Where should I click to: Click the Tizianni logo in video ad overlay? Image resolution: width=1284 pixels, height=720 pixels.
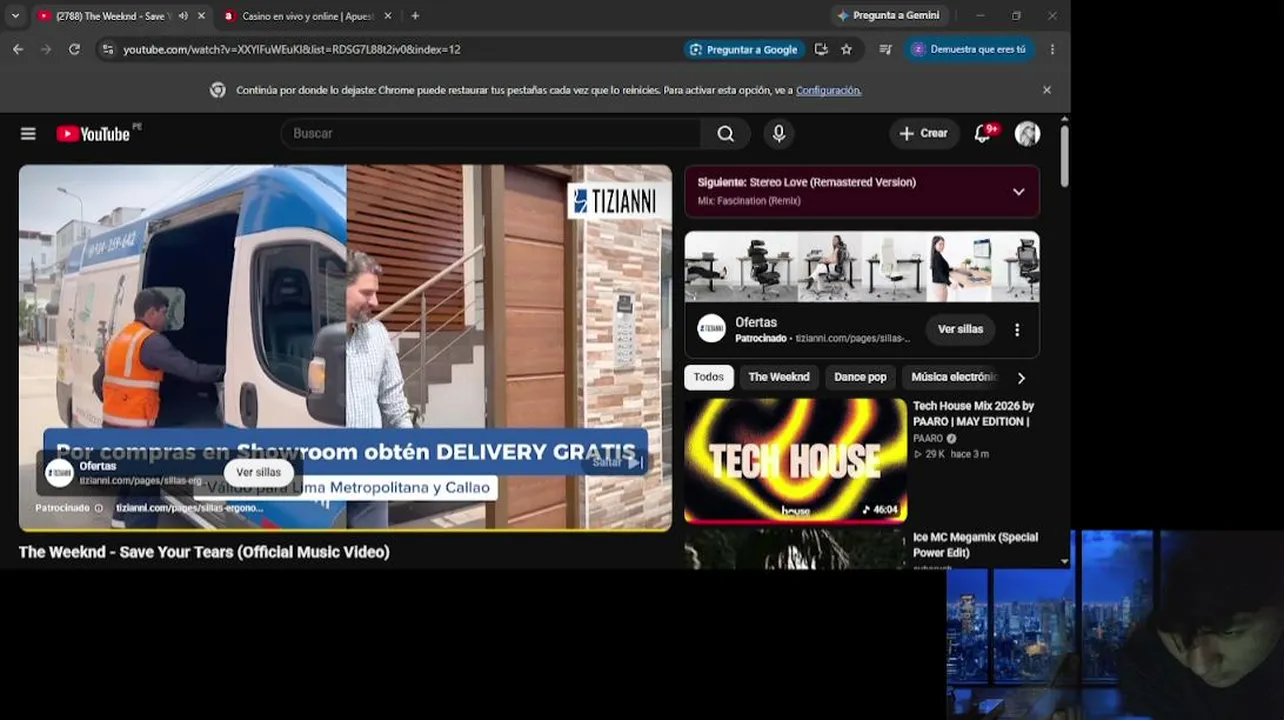59,473
